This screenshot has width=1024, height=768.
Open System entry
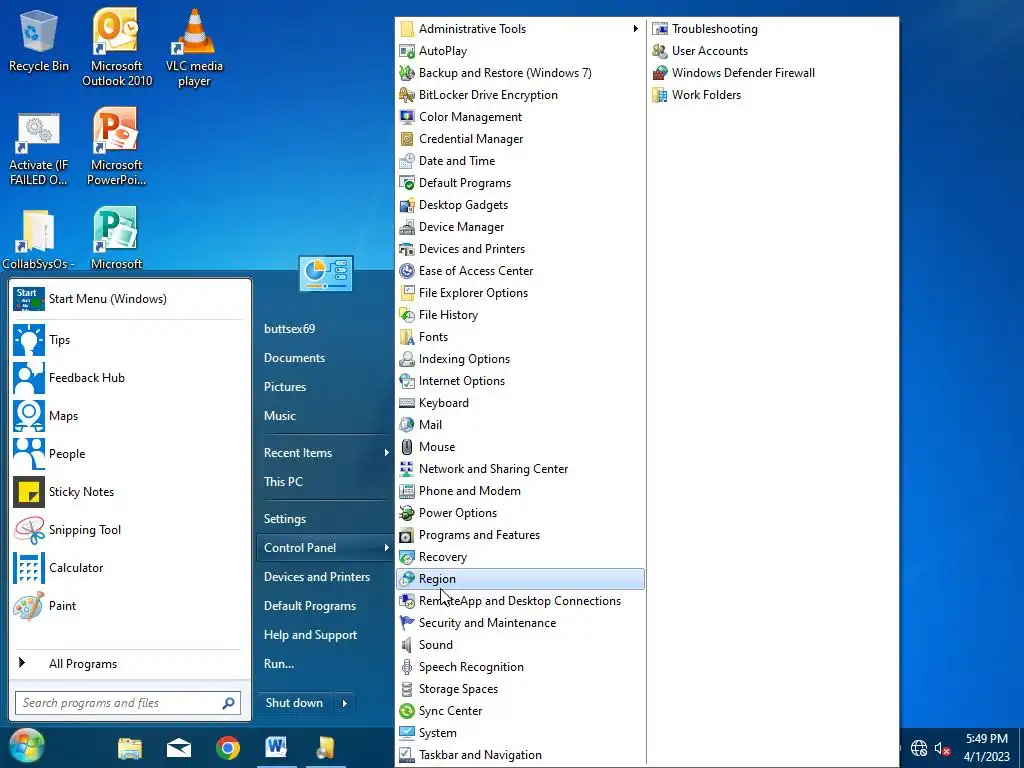[520, 733]
